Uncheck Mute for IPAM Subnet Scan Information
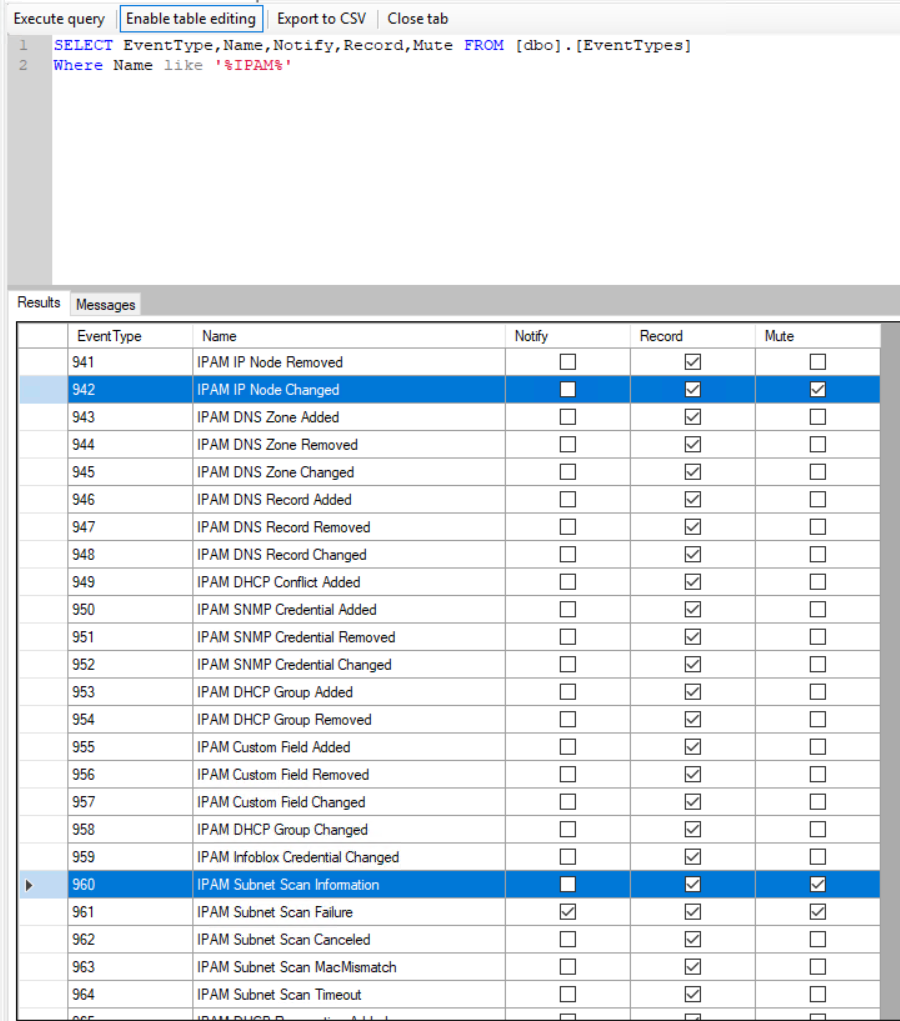Screen dimensions: 900x1021 [818, 884]
